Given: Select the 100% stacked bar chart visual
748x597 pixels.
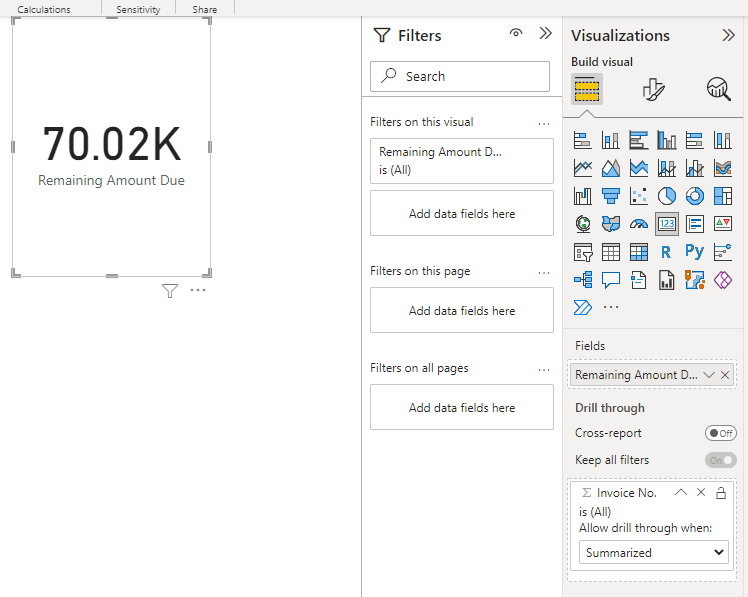Looking at the screenshot, I should click(695, 140).
